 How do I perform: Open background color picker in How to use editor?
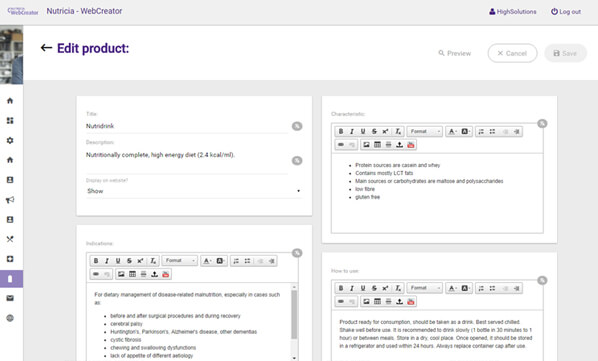coord(465,288)
